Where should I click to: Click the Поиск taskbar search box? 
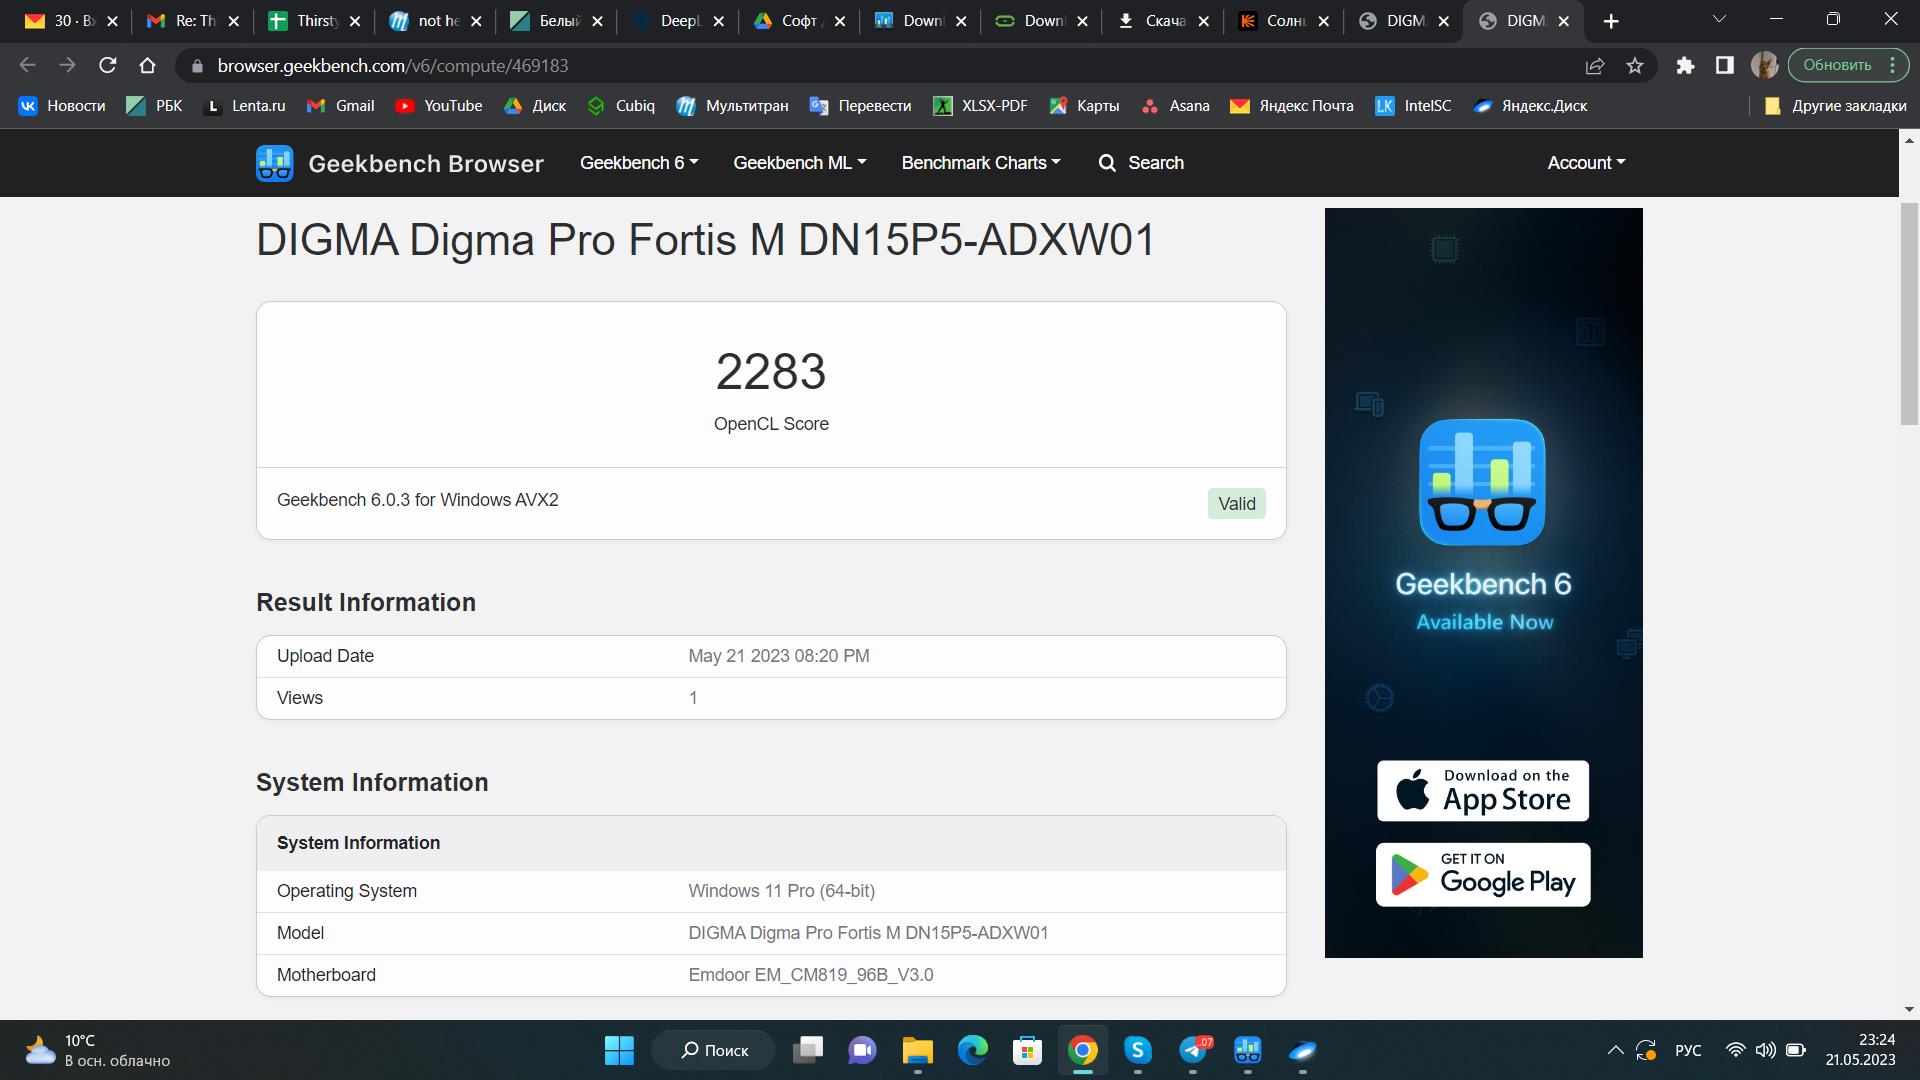[714, 1050]
